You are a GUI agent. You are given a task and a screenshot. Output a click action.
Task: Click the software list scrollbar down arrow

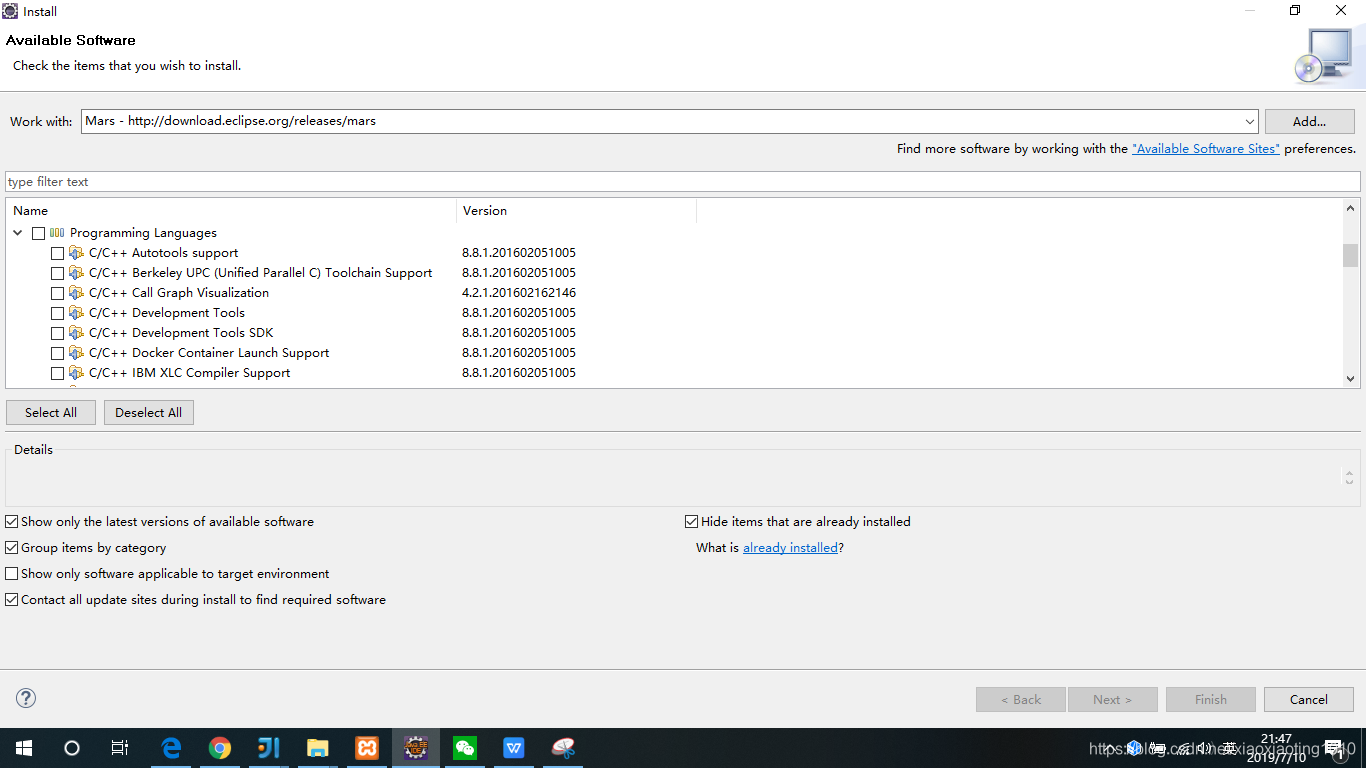point(1351,379)
